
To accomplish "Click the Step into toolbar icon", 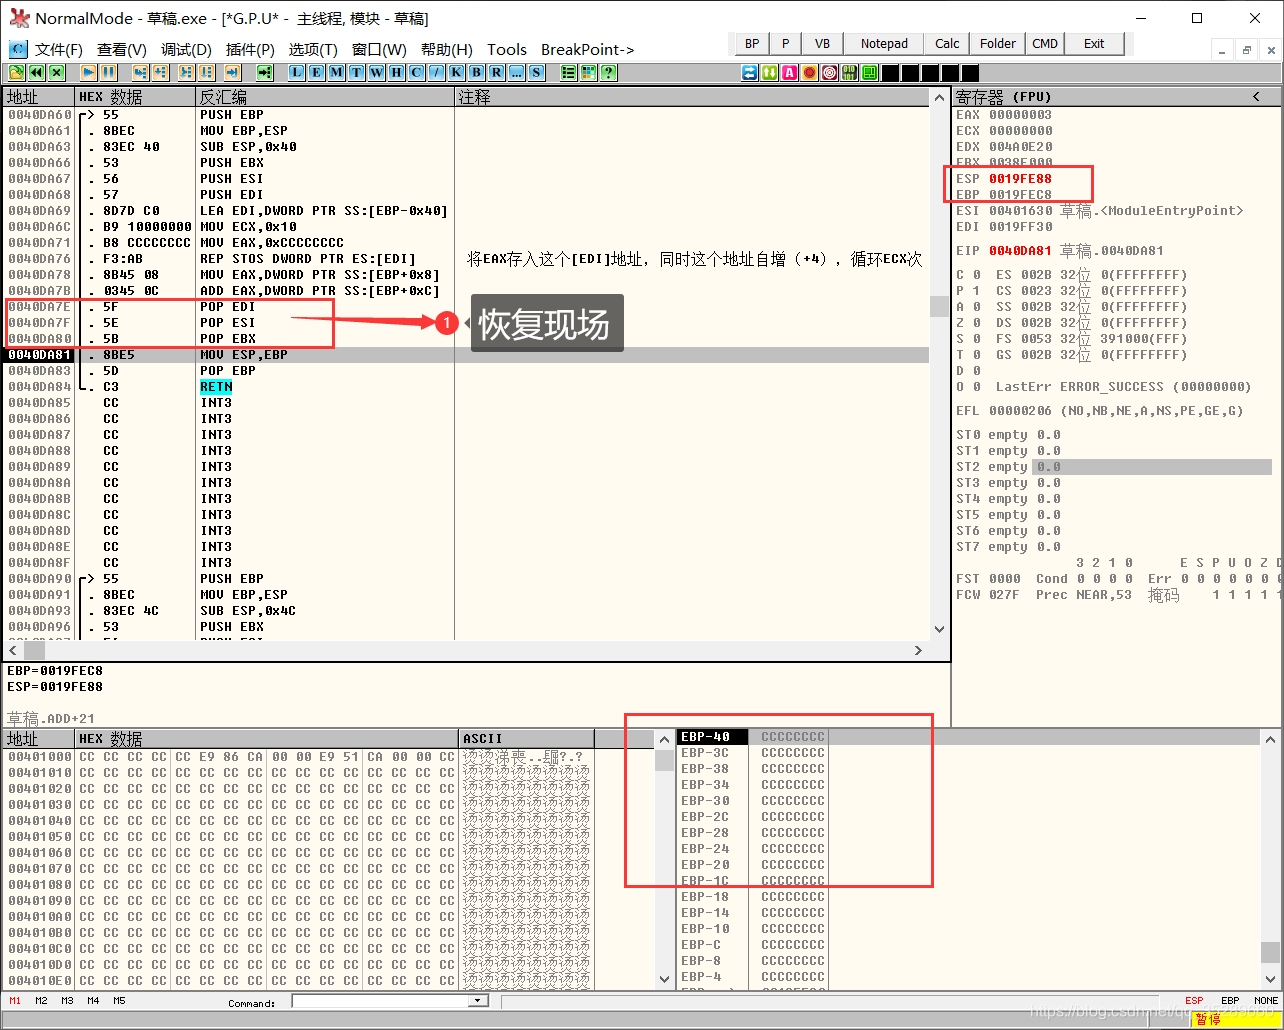I will pos(140,72).
